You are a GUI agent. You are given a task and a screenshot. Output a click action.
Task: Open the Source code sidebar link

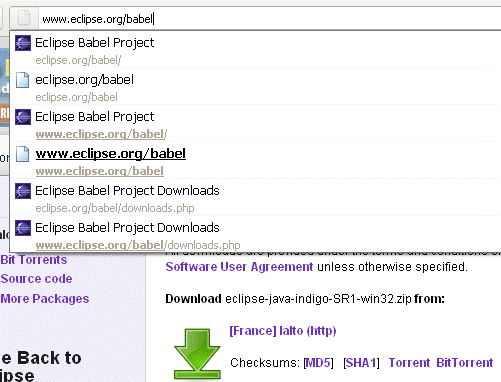click(x=36, y=279)
